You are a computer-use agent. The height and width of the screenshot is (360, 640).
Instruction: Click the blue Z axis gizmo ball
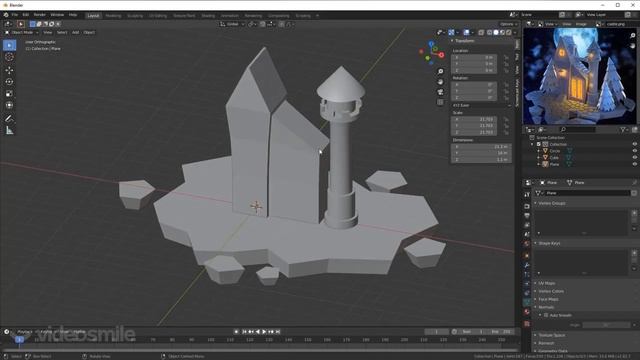(x=431, y=43)
